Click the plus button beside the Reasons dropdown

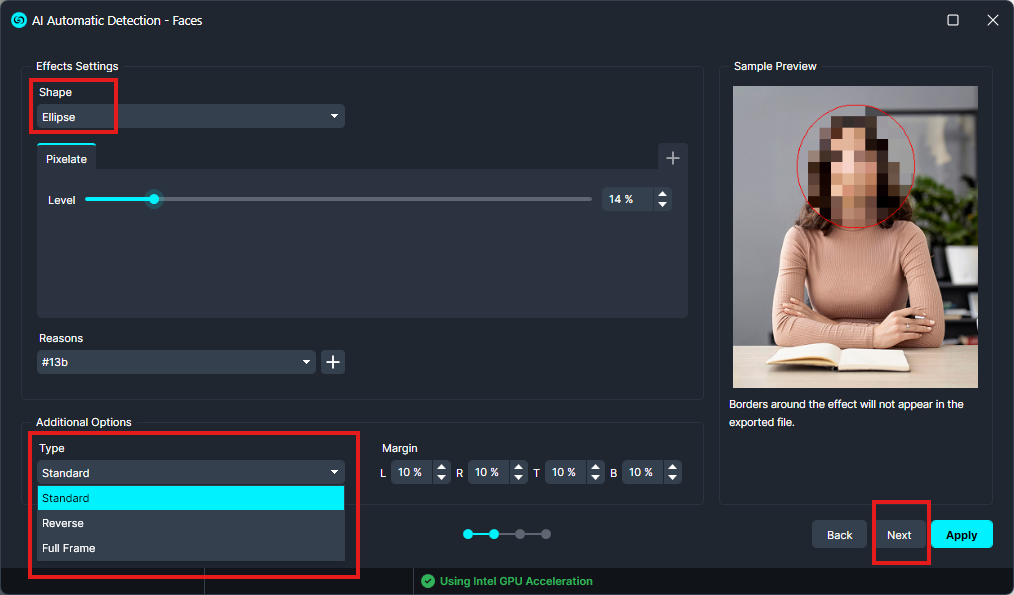point(333,362)
